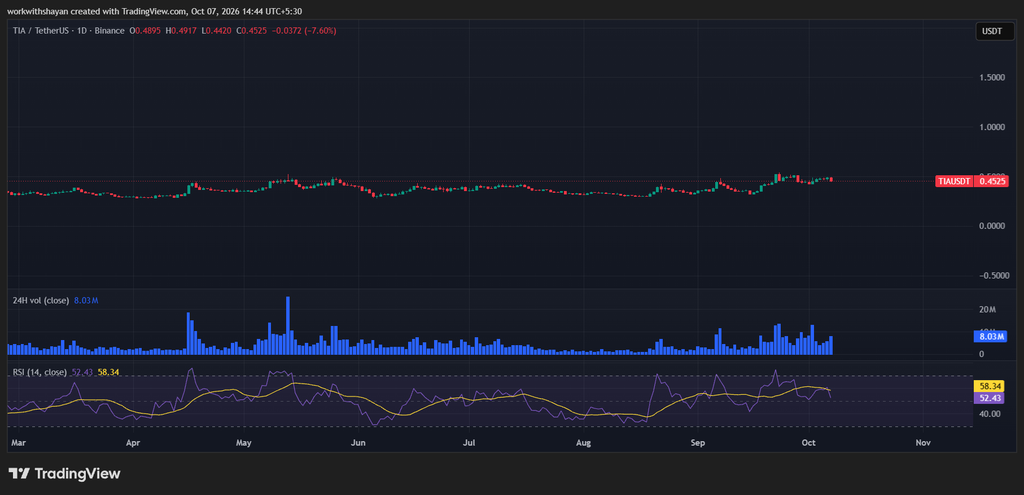Click the Mar label on the time axis

pos(18,443)
